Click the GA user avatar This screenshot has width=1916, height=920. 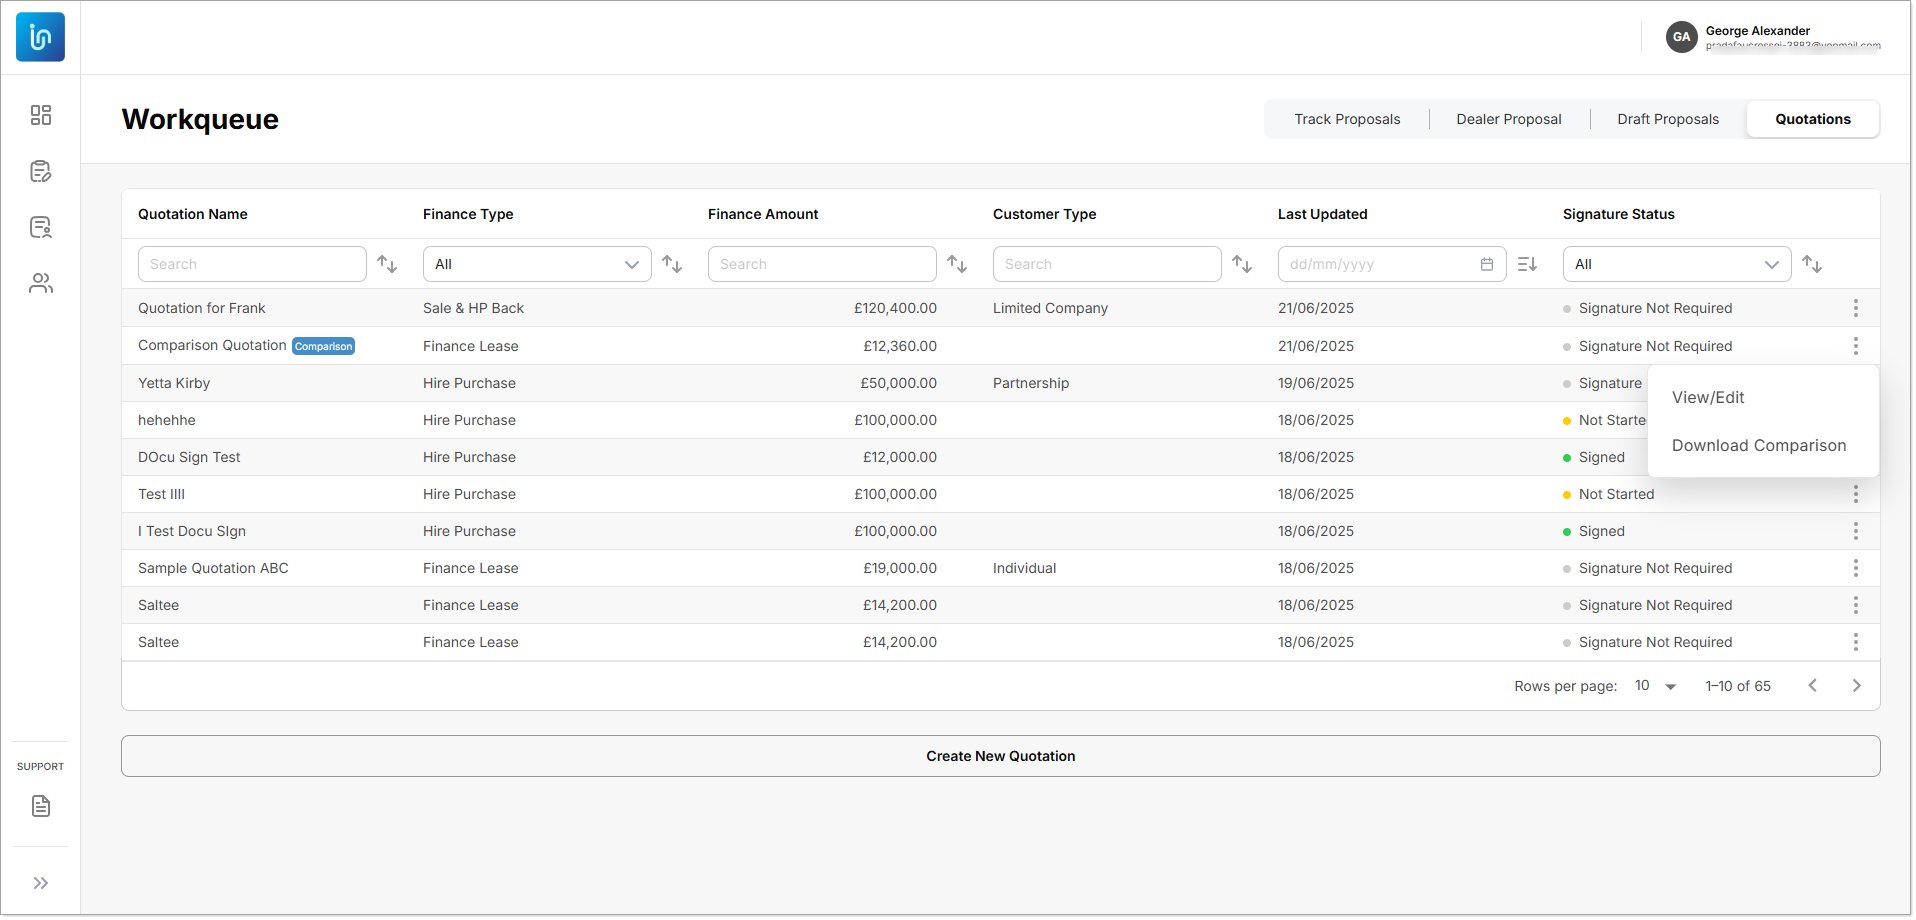click(x=1681, y=37)
